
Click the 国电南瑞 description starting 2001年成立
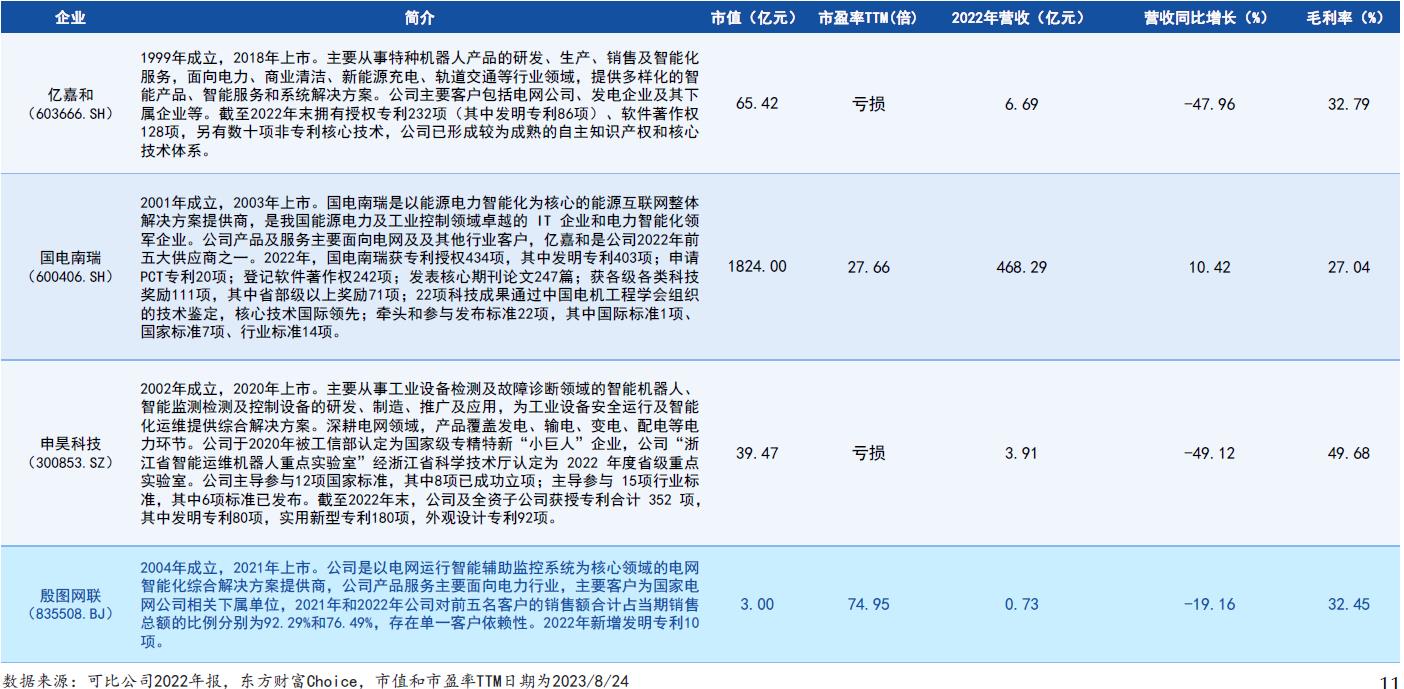[420, 267]
